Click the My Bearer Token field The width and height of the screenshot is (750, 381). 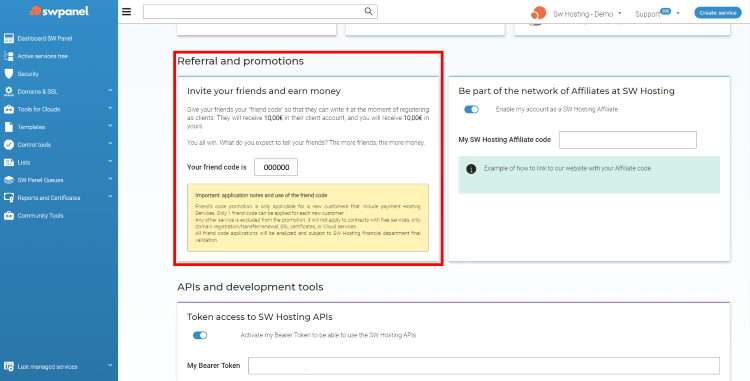coord(484,366)
